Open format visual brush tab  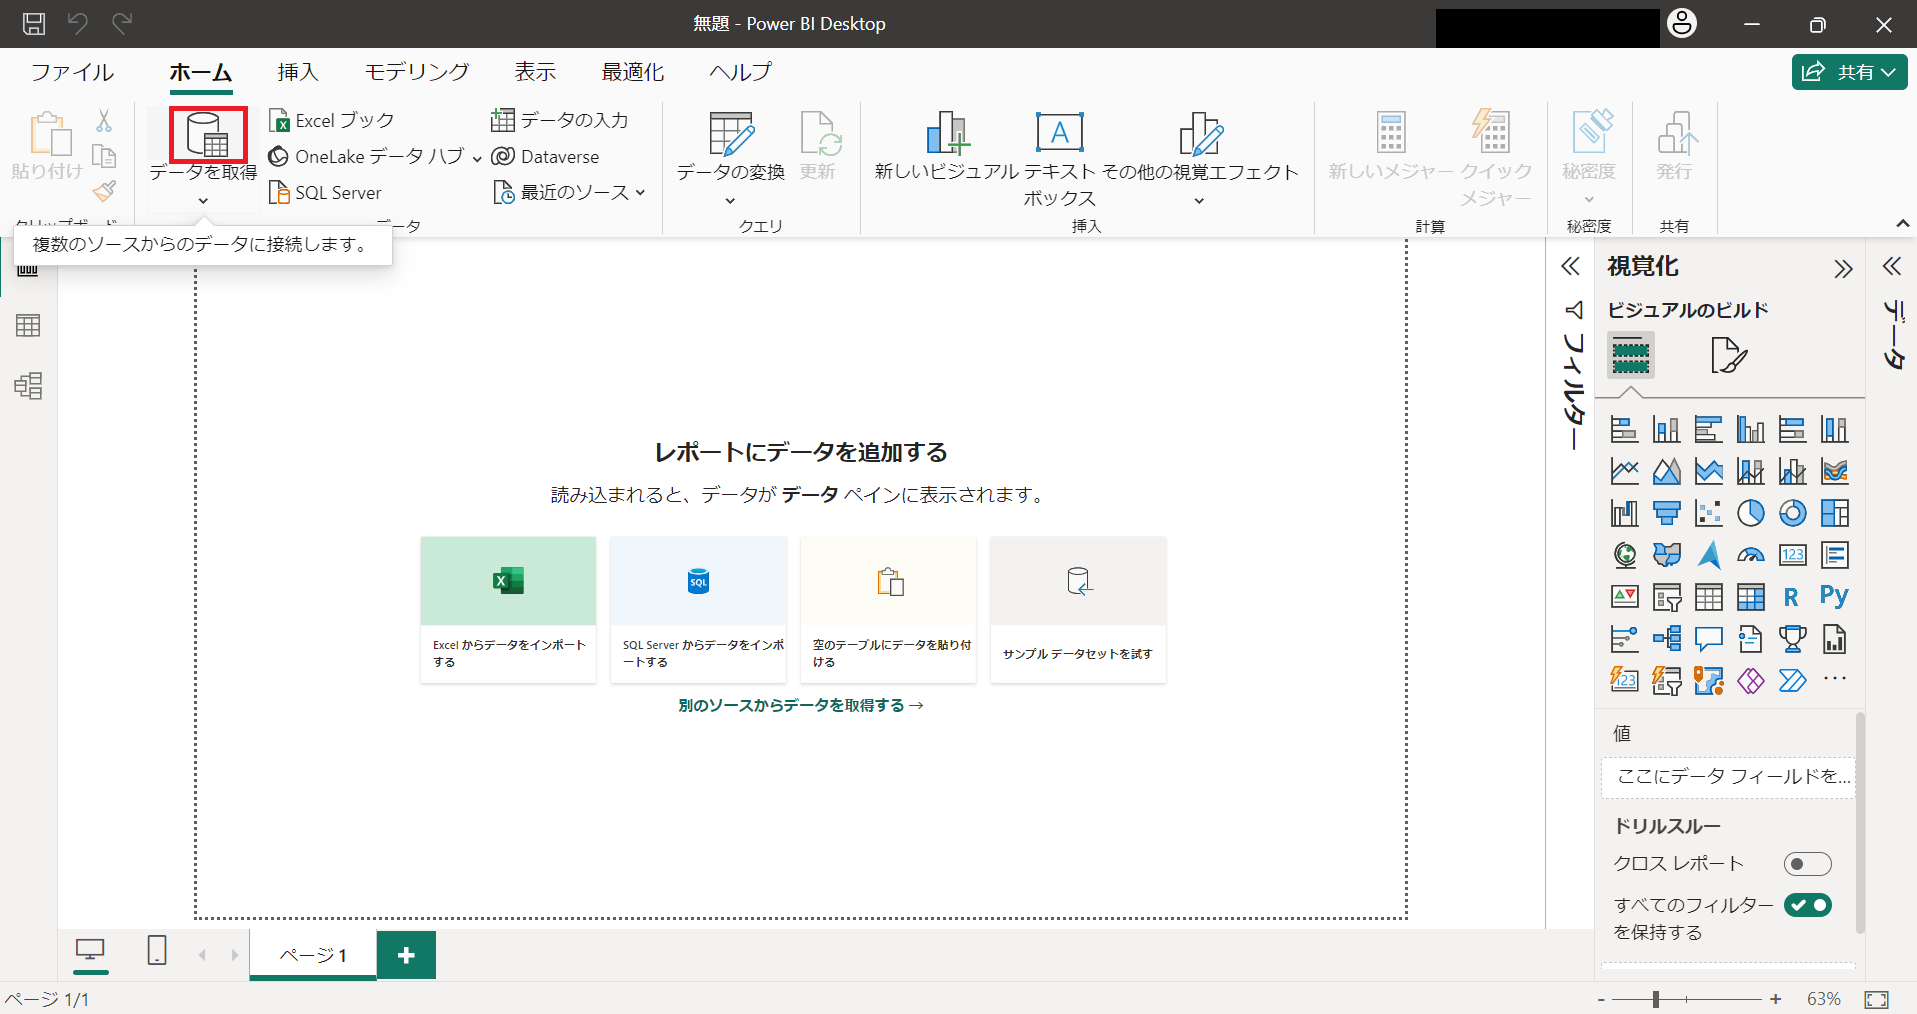[1728, 355]
